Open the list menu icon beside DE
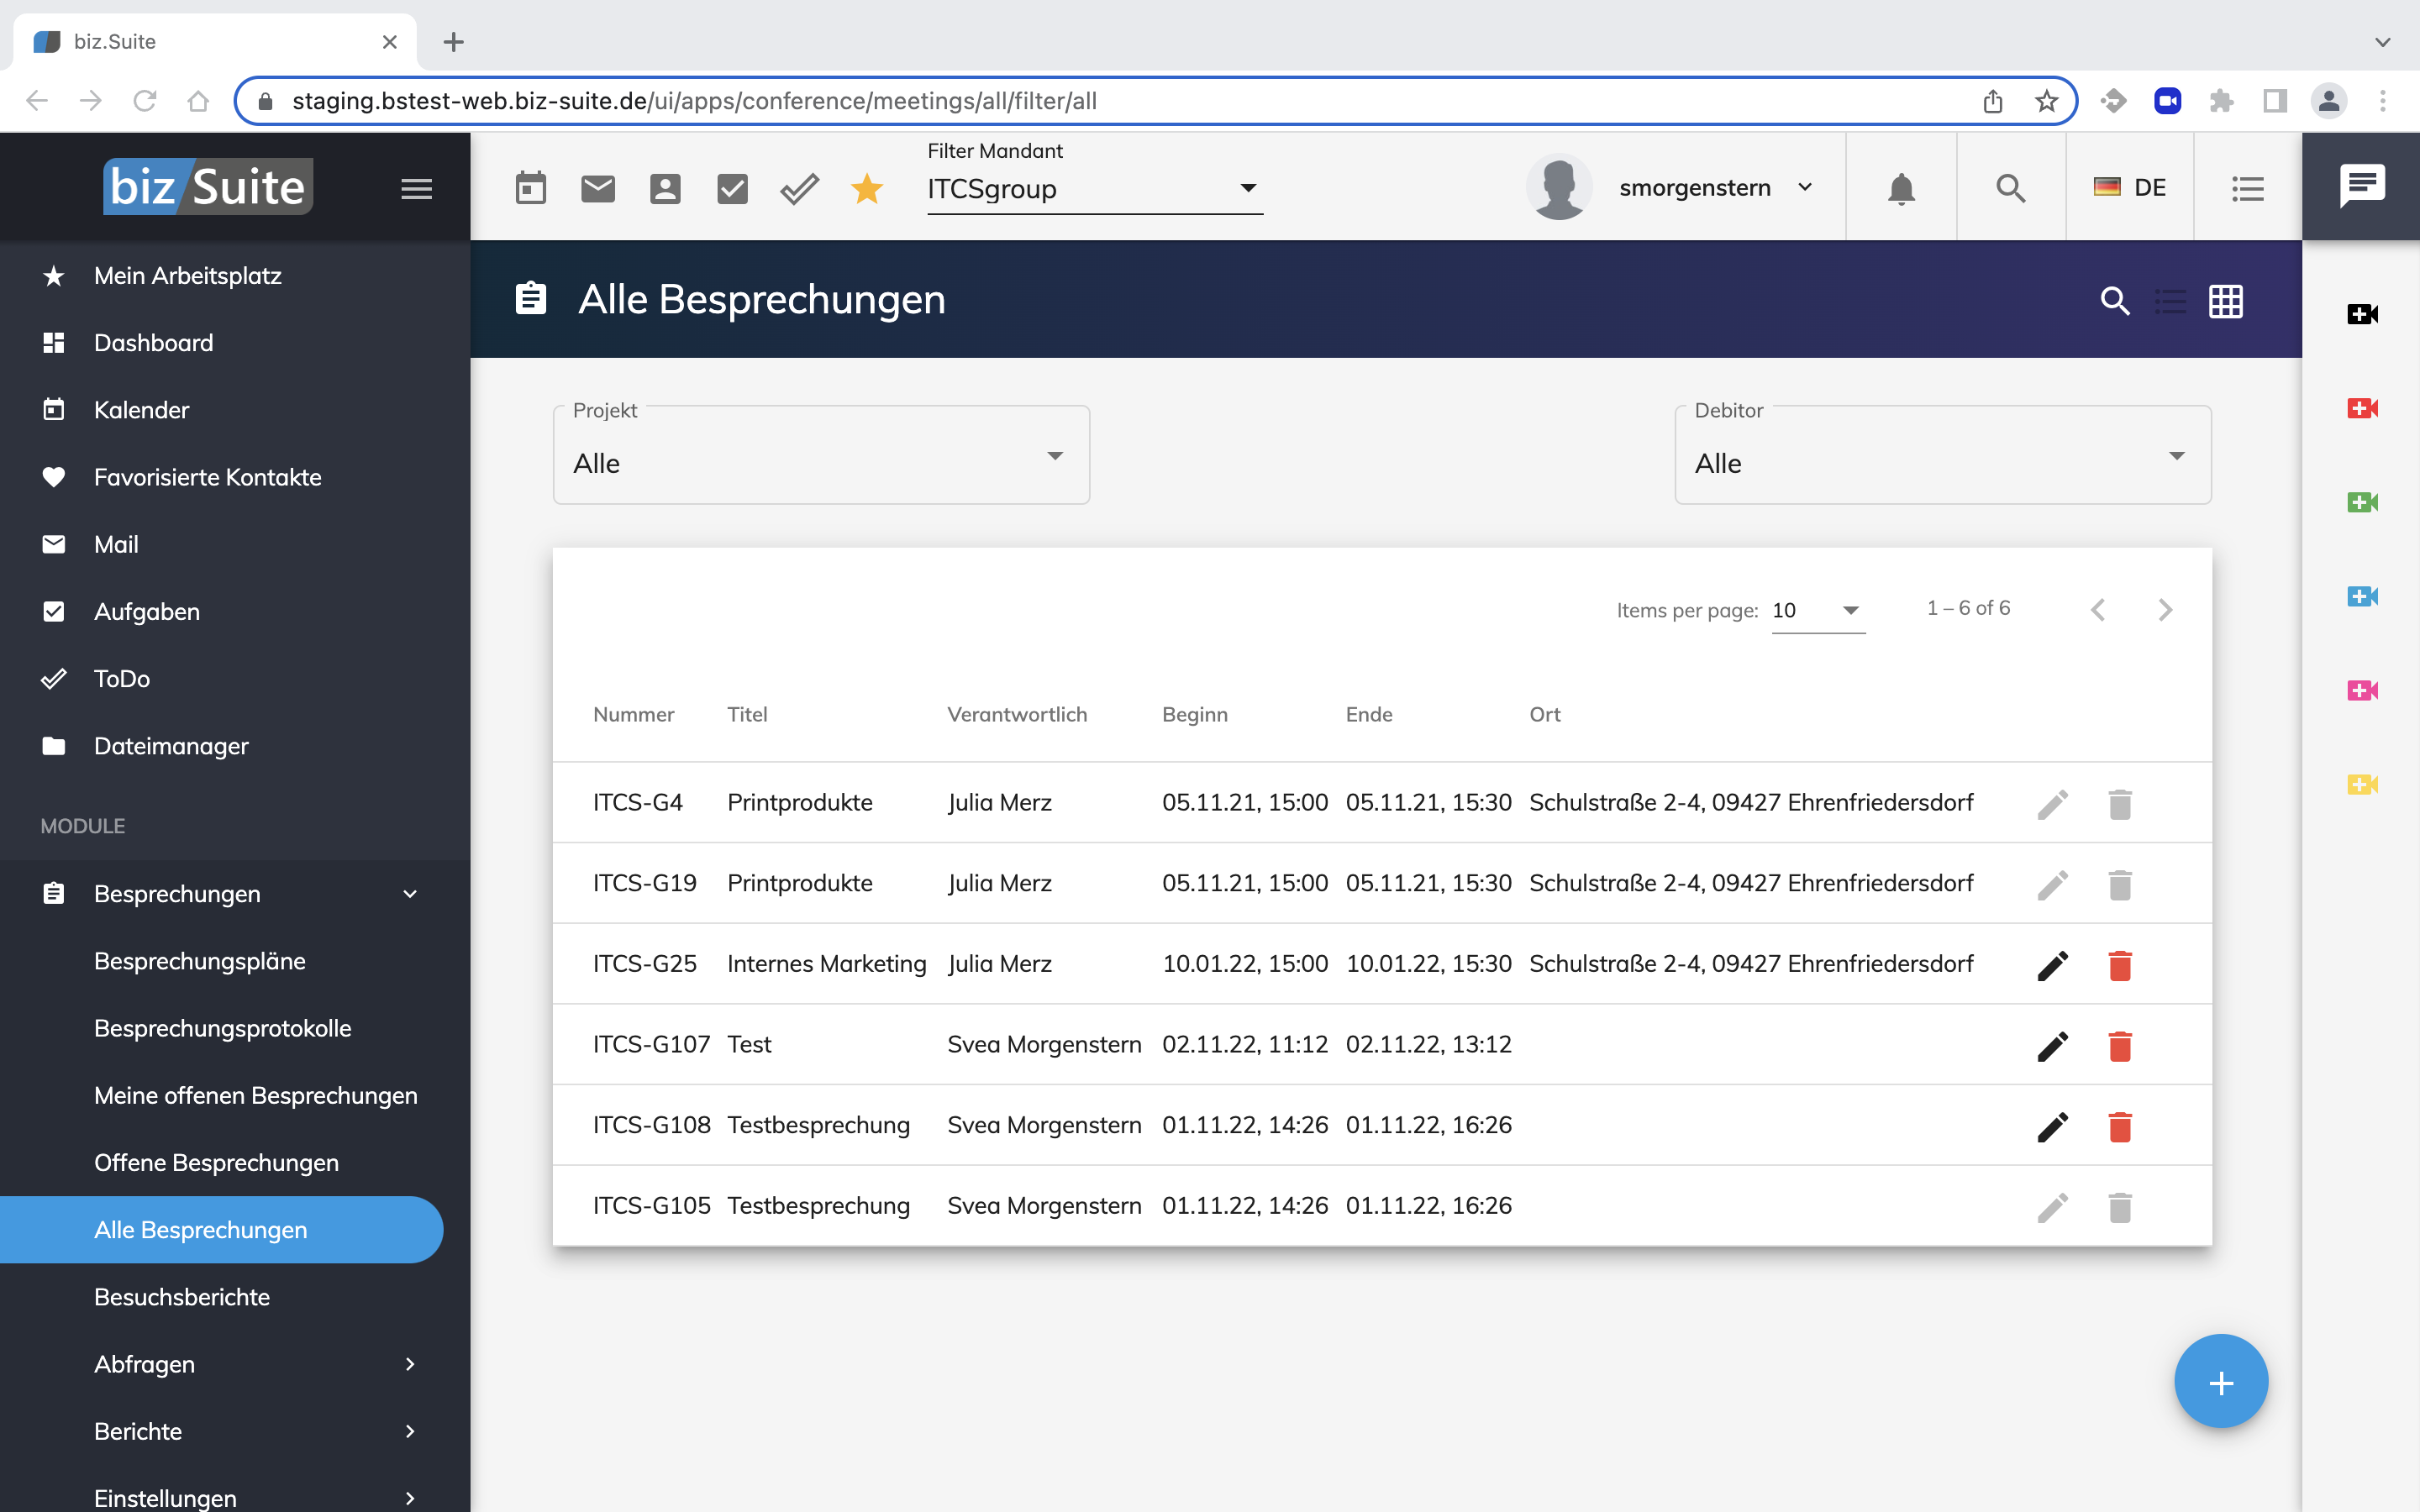Viewport: 2420px width, 1512px height. pos(2248,188)
